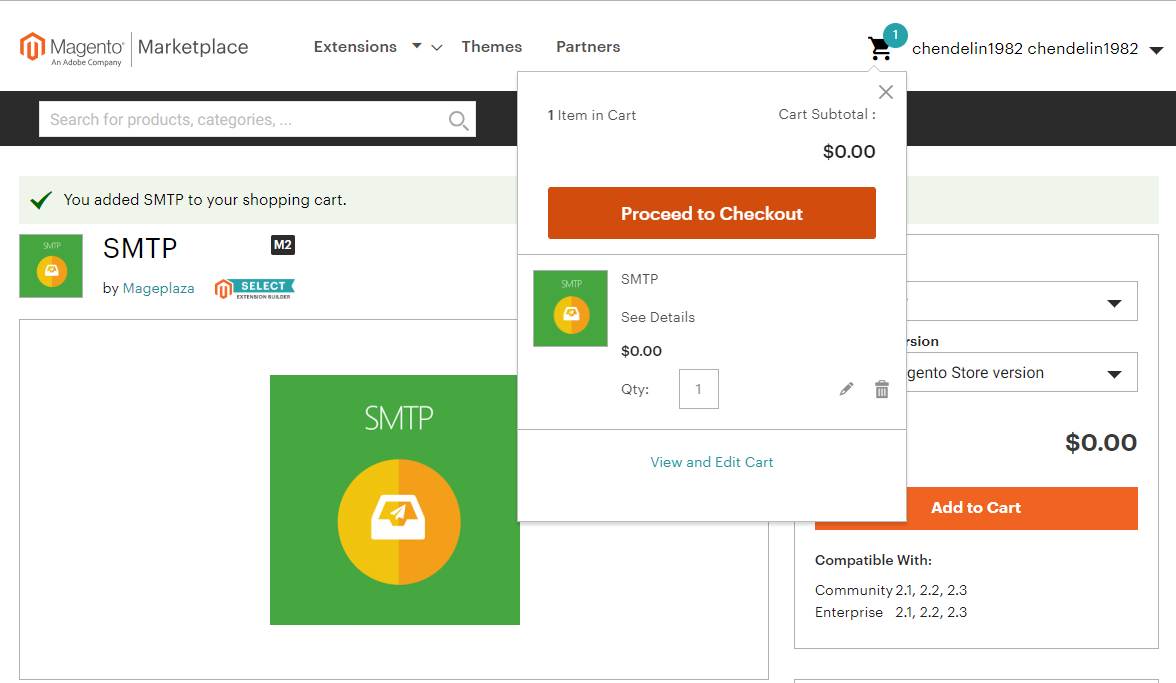Click the 'You added SMTP to your shopping cart.' message
The image size is (1176, 683).
click(x=205, y=200)
